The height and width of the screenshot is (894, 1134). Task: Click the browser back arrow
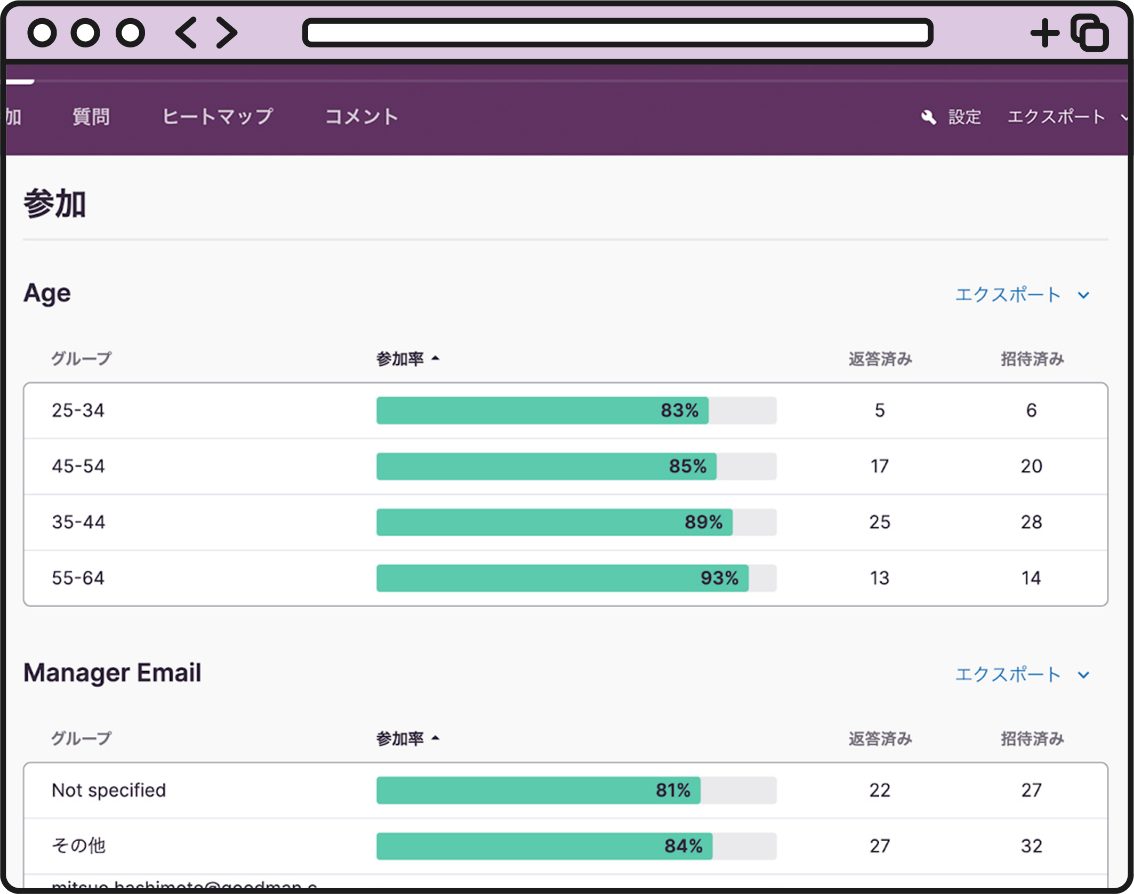[x=186, y=33]
